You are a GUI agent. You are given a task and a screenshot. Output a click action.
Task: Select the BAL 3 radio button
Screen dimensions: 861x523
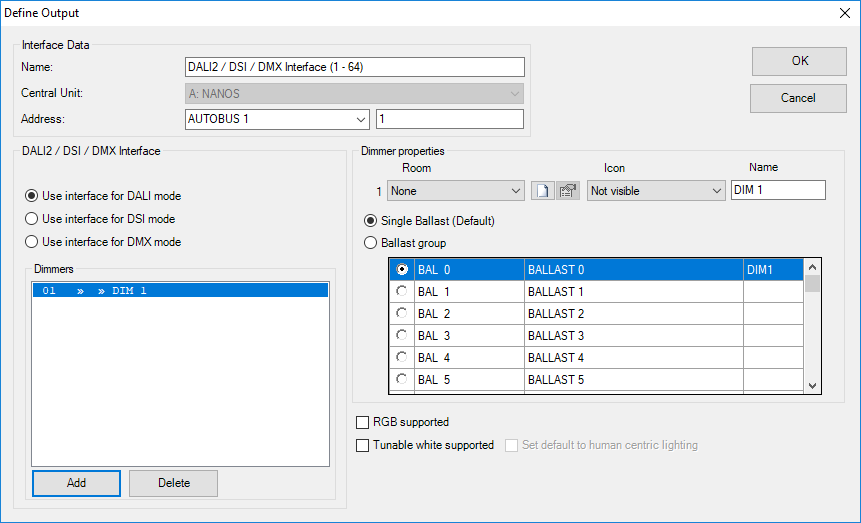click(402, 336)
